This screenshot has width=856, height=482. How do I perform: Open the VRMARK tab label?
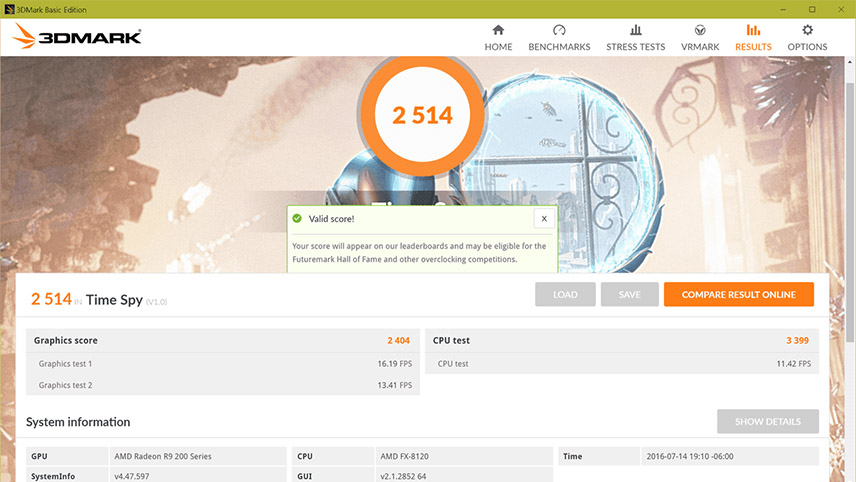pyautogui.click(x=700, y=47)
